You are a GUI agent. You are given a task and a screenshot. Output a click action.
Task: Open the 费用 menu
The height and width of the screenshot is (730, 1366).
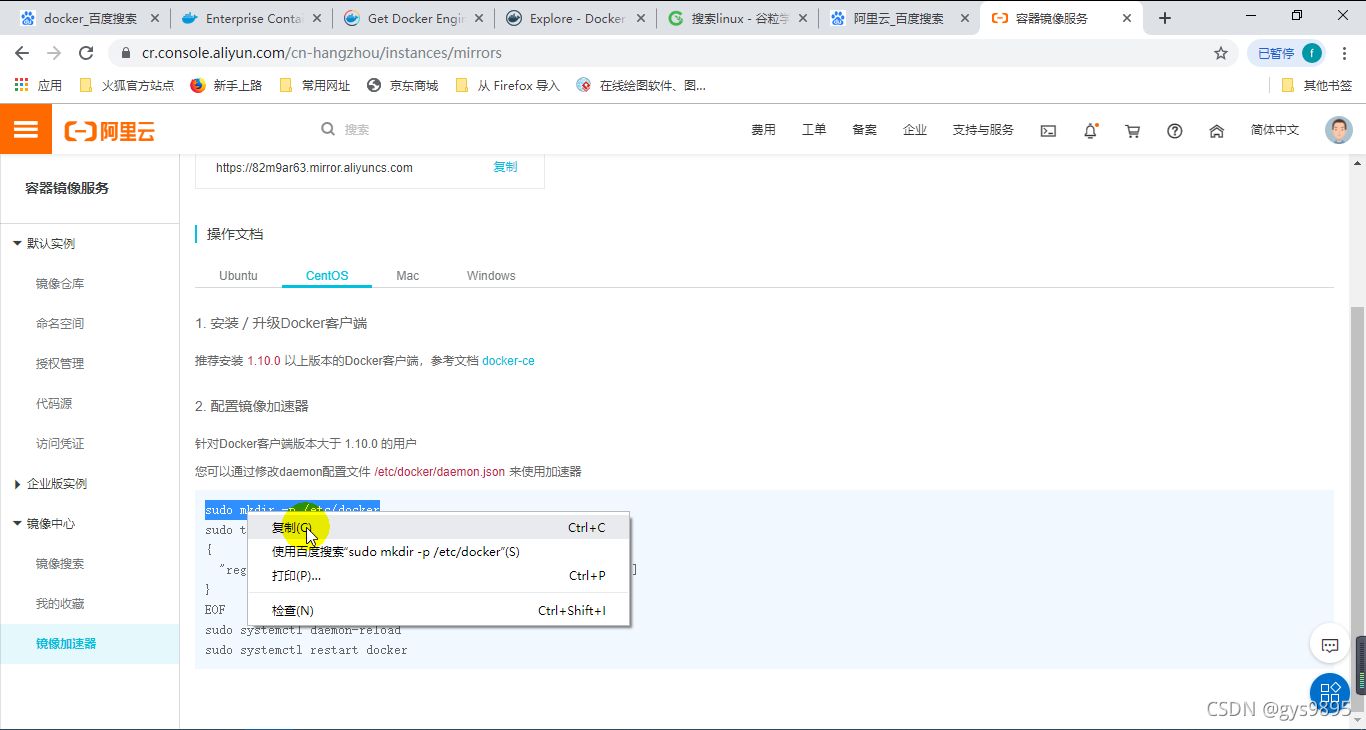764,130
